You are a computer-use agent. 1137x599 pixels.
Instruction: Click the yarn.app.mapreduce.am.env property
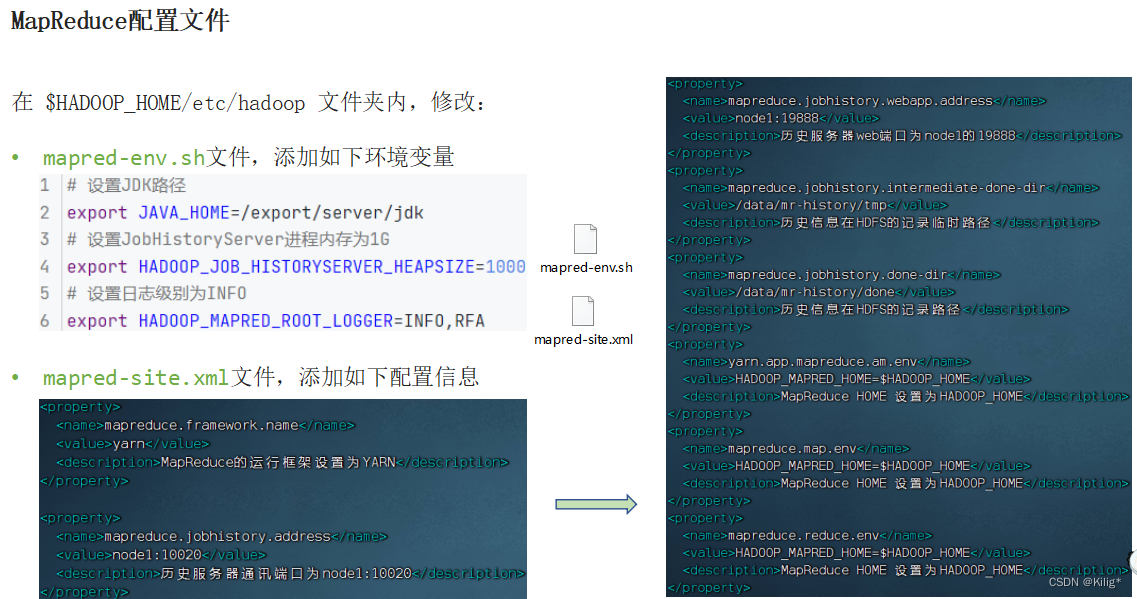coord(823,361)
